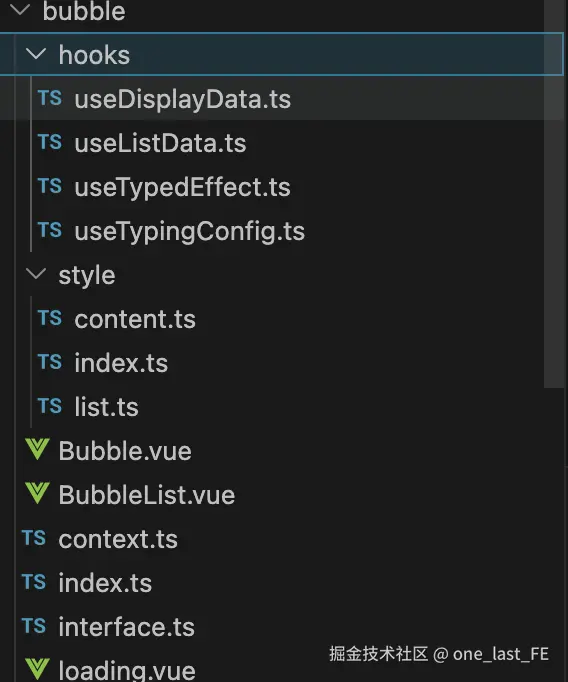Viewport: 568px width, 682px height.
Task: Open useTypedEffect.ts file
Action: pyautogui.click(x=182, y=187)
